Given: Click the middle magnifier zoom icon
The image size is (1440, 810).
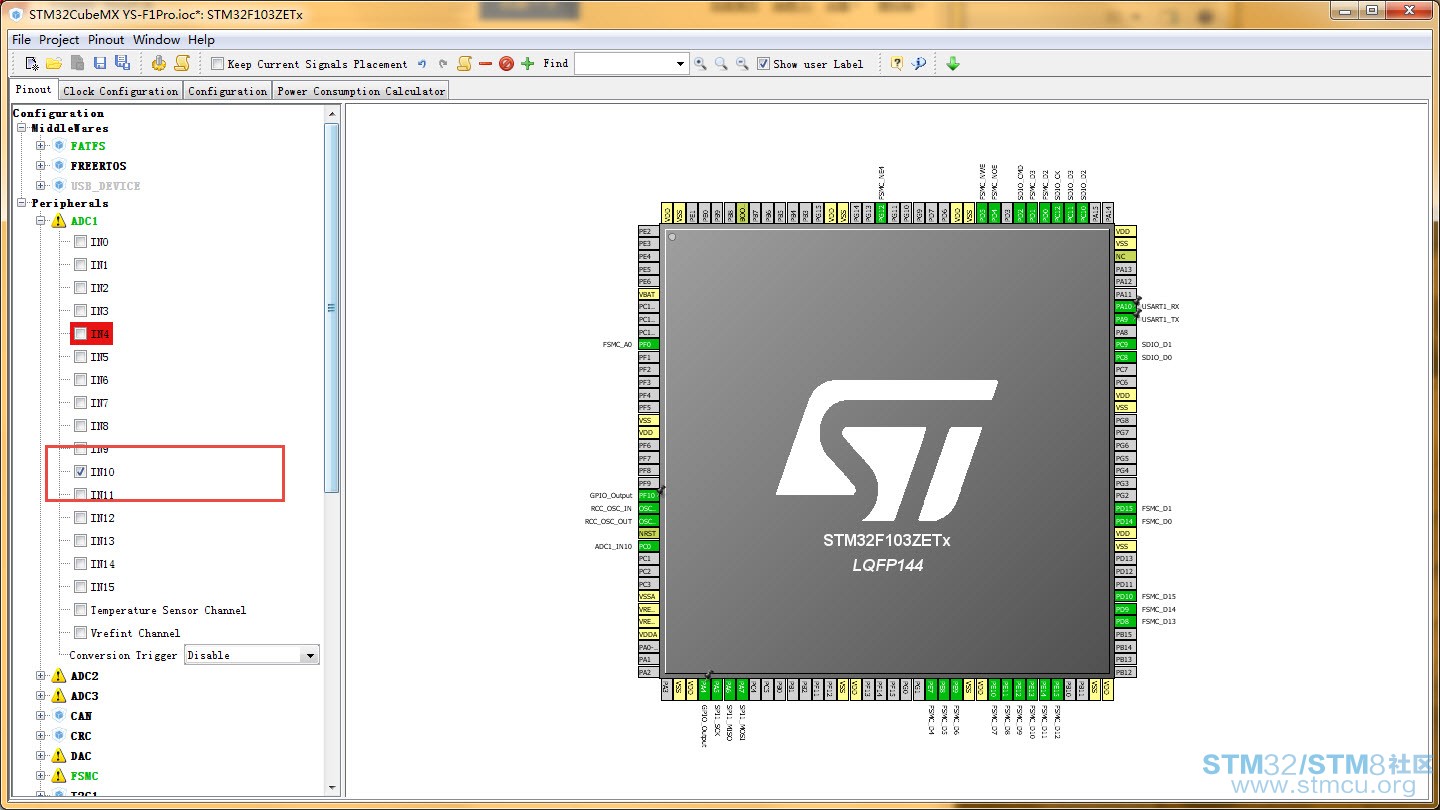Looking at the screenshot, I should click(x=721, y=64).
